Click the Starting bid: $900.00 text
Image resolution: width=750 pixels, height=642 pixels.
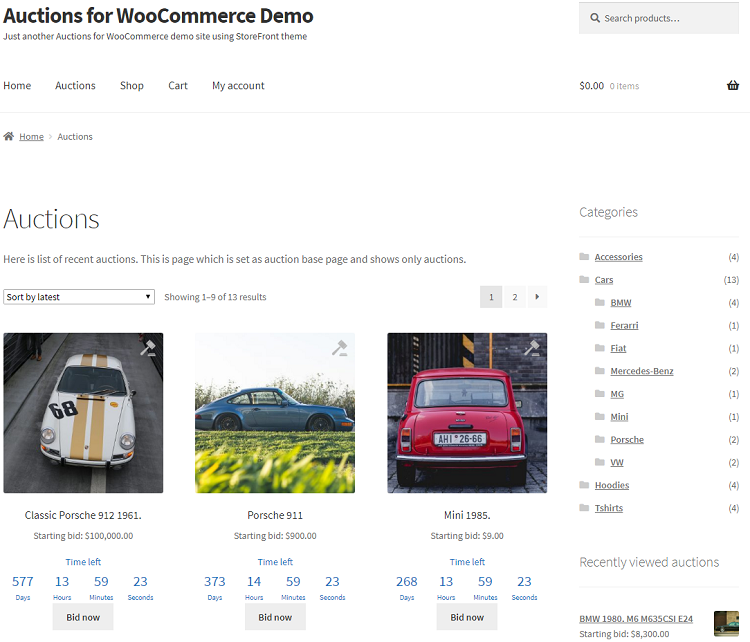coord(275,536)
